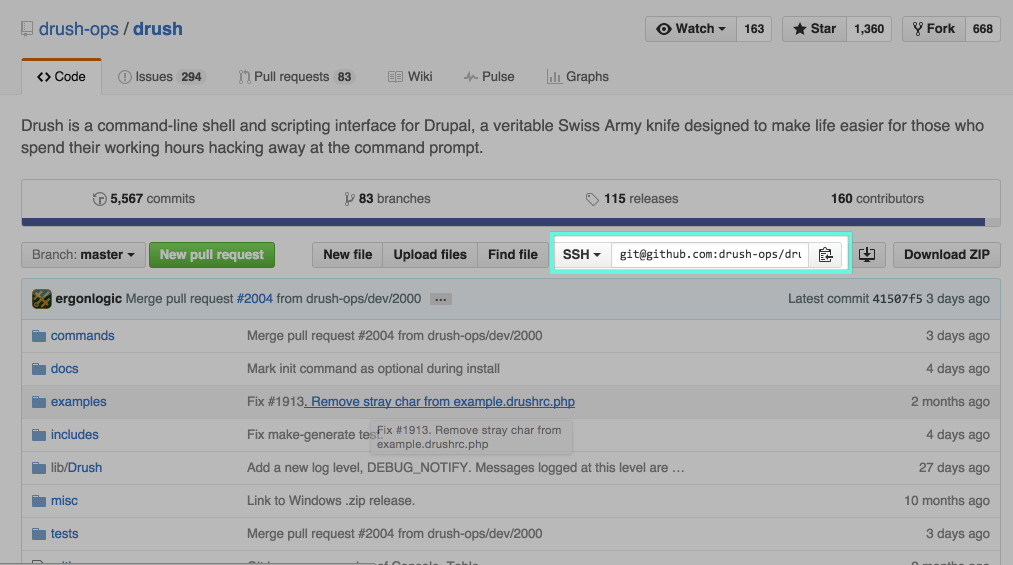The width and height of the screenshot is (1013, 565).
Task: Open the Wiki tab
Action: [410, 77]
